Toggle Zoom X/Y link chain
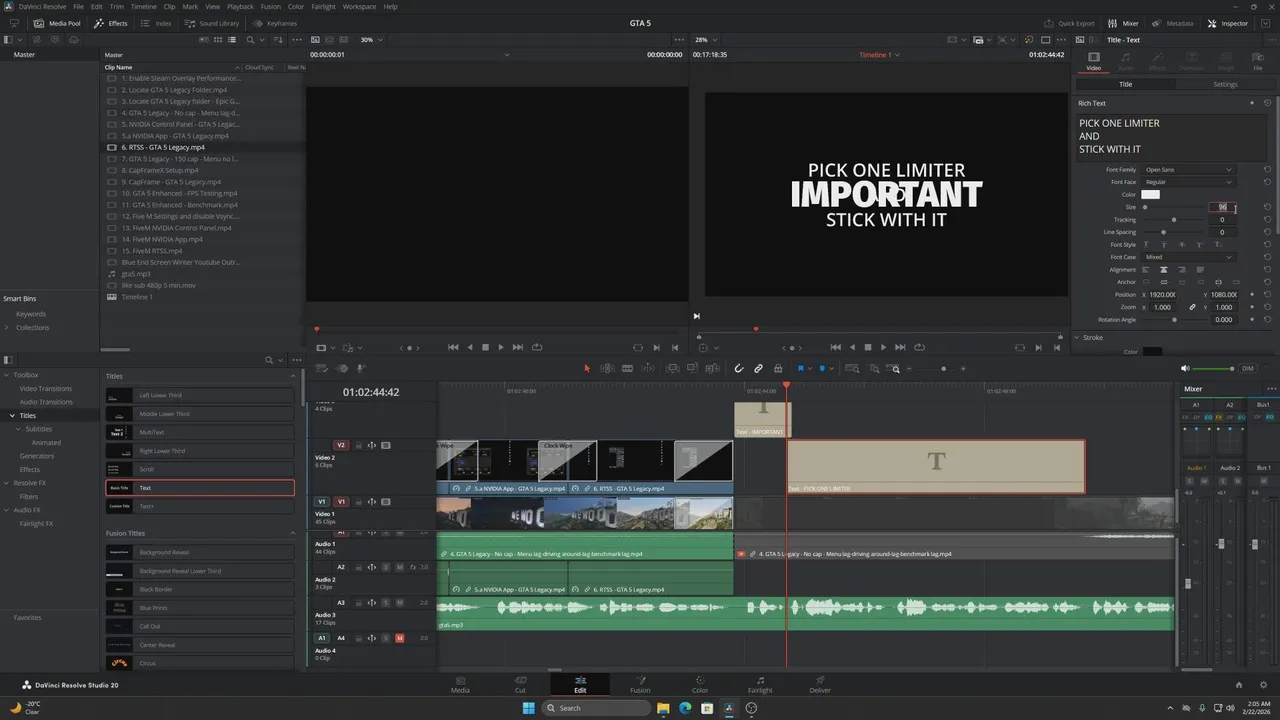1280x720 pixels. pyautogui.click(x=1192, y=307)
